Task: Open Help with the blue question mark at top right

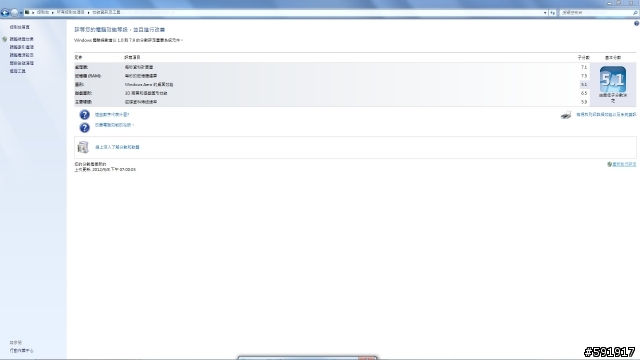Action: click(636, 24)
